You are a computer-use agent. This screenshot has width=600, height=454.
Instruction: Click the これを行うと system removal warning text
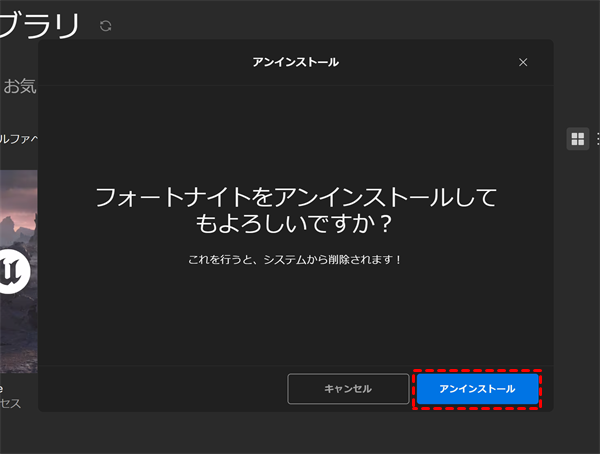point(295,259)
